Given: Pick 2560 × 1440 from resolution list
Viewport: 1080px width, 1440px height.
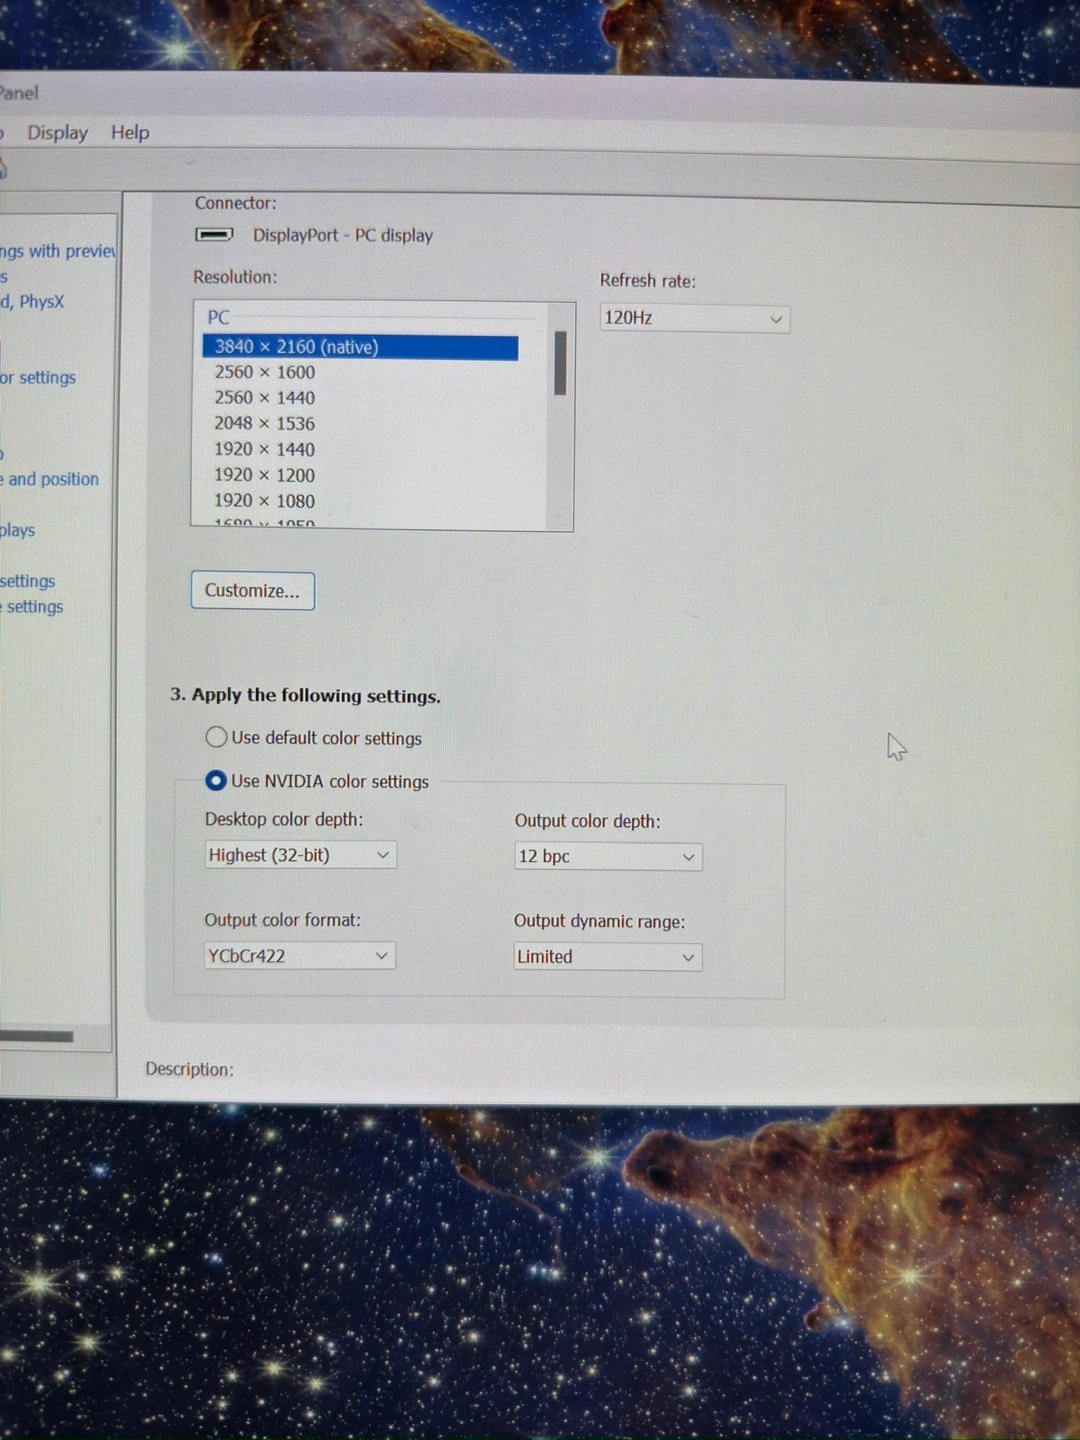Looking at the screenshot, I should coord(264,398).
